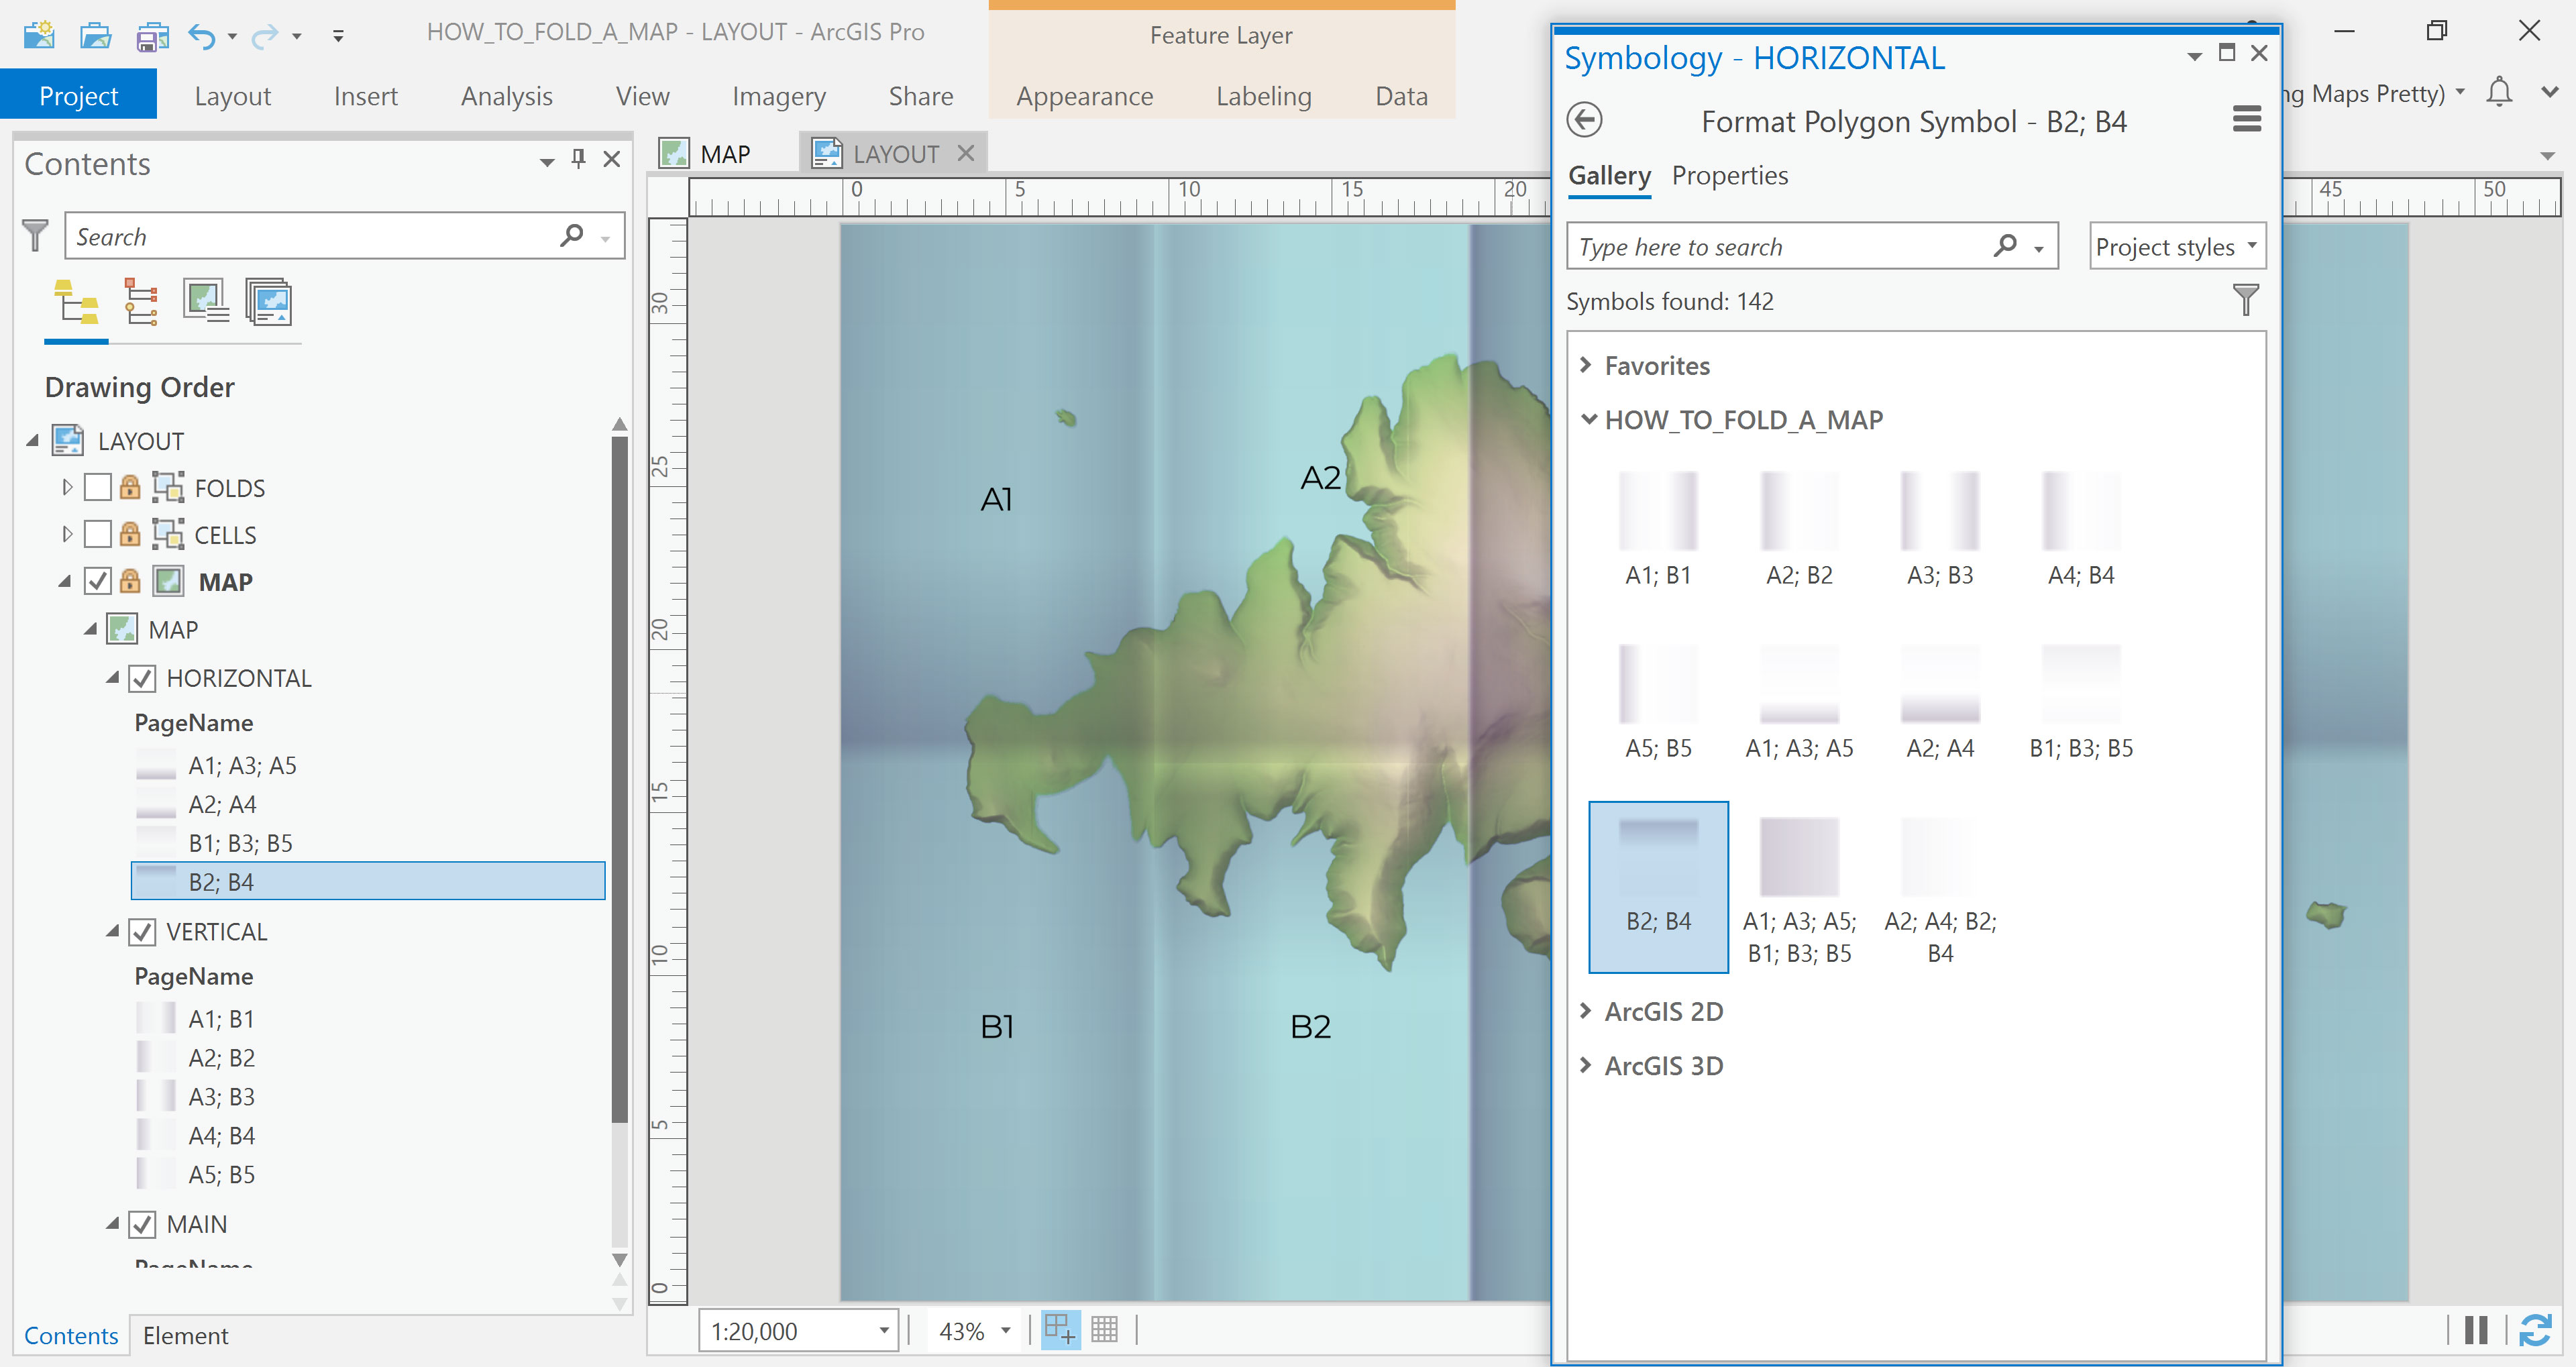Click the back arrow in Symbology pane
This screenshot has height=1367, width=2576.
pos(1584,120)
